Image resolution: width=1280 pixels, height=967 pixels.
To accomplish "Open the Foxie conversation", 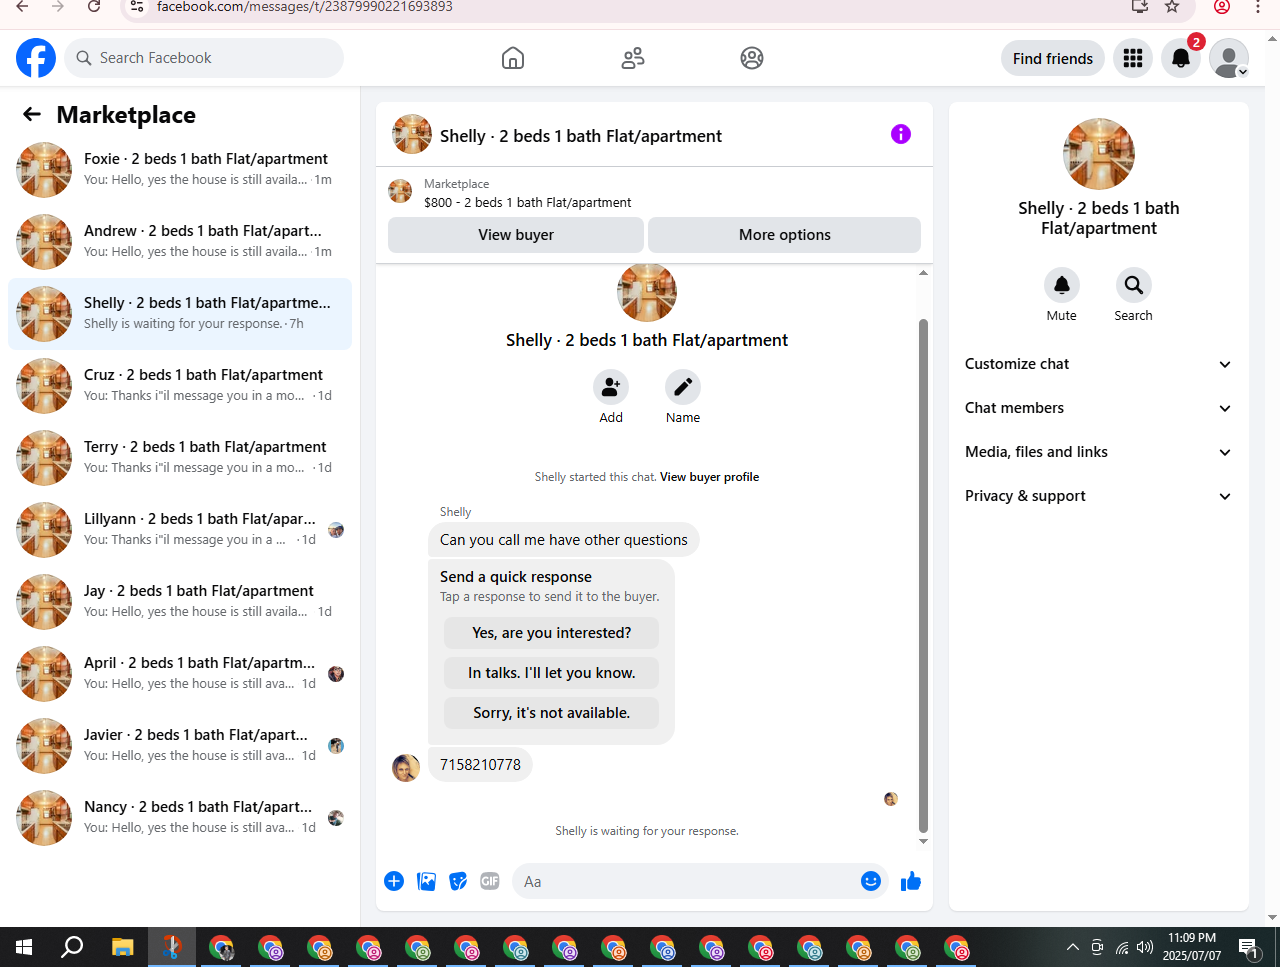I will (180, 170).
